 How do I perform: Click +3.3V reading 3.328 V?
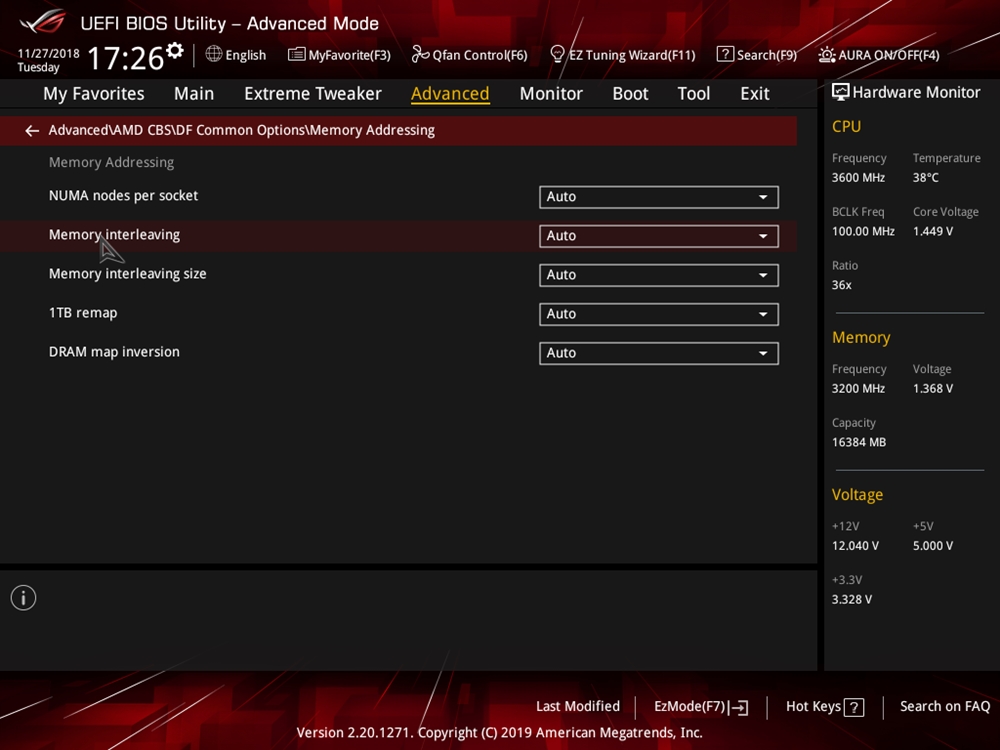tap(851, 599)
